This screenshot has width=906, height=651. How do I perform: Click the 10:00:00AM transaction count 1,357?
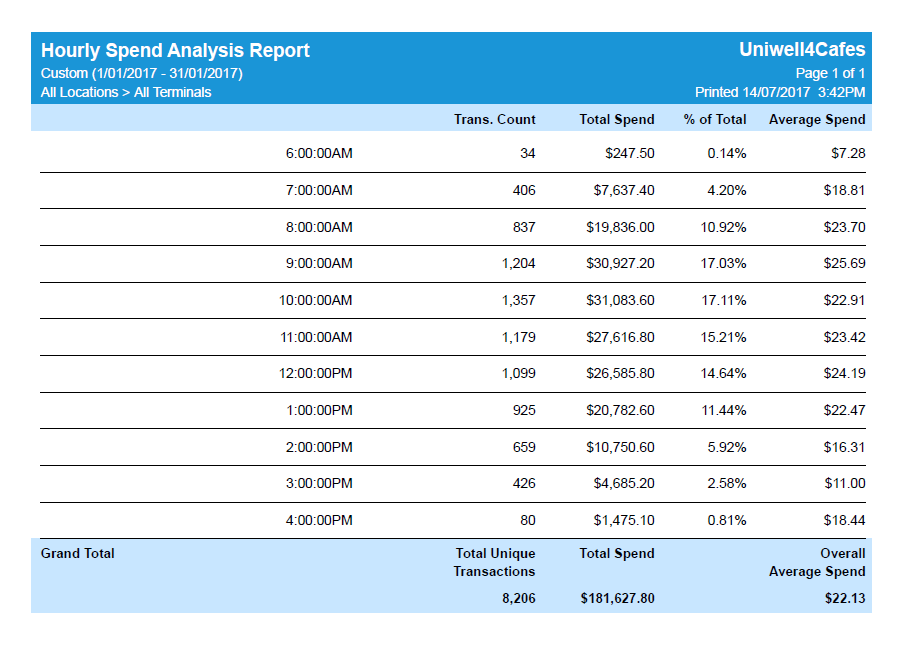pos(518,300)
